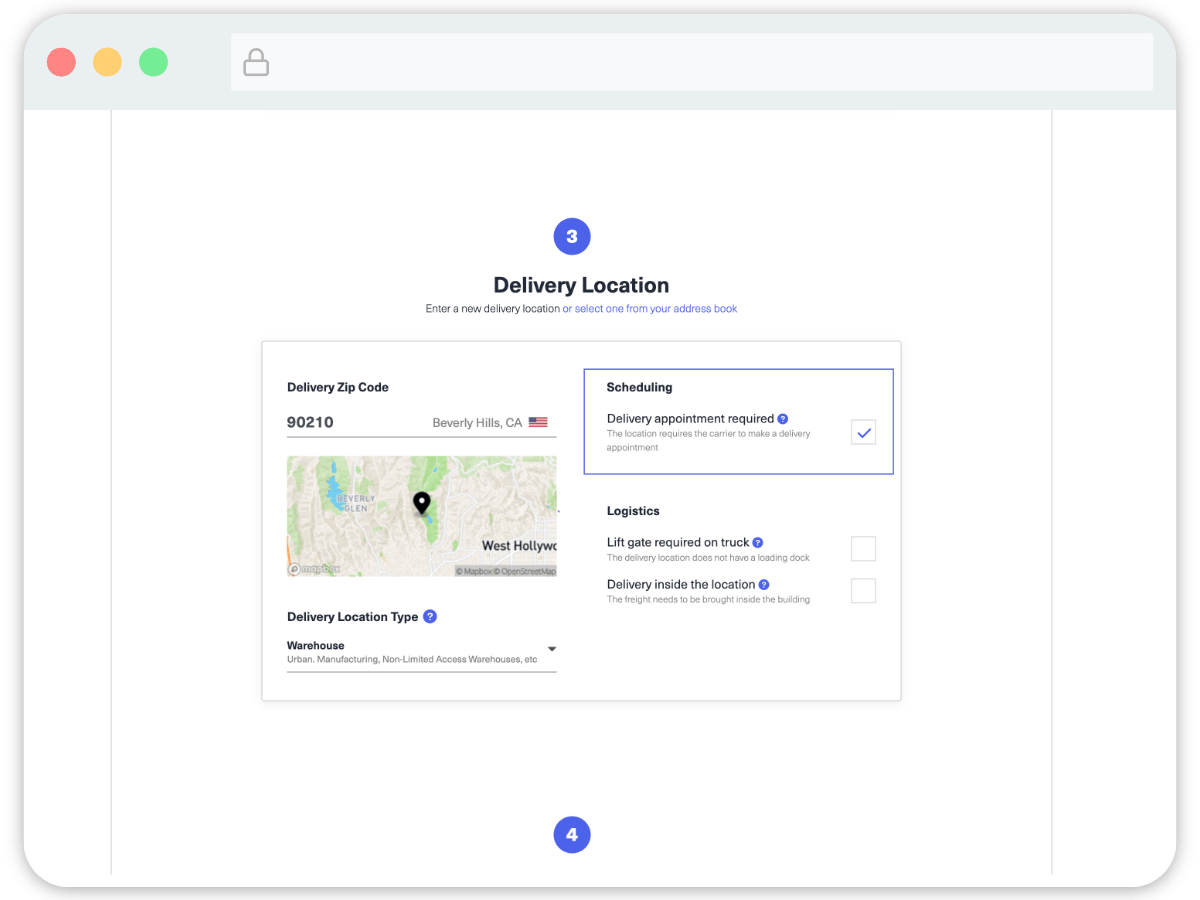Check the Delivery inside the location box

coord(863,591)
